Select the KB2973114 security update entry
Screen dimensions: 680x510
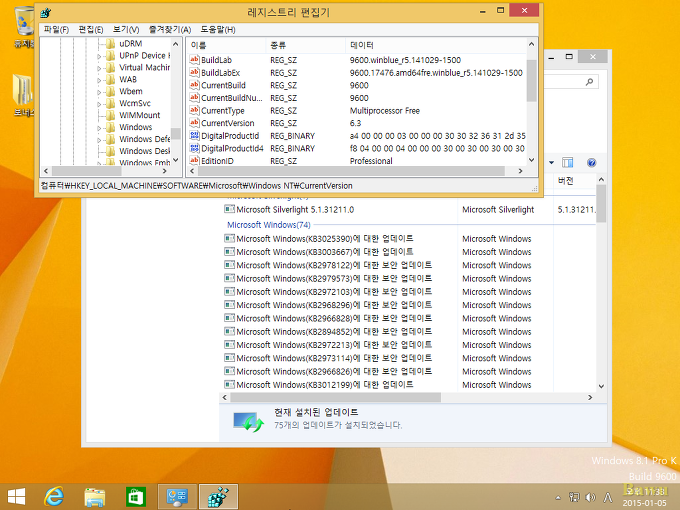[328, 358]
